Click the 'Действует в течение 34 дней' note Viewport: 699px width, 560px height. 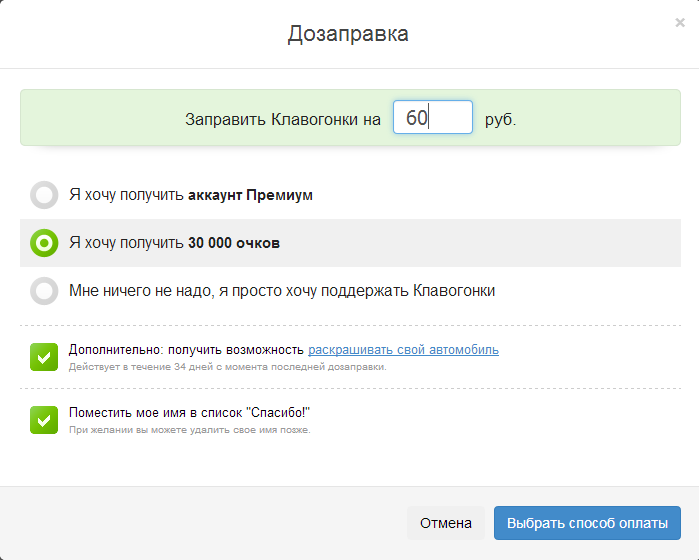tap(227, 367)
